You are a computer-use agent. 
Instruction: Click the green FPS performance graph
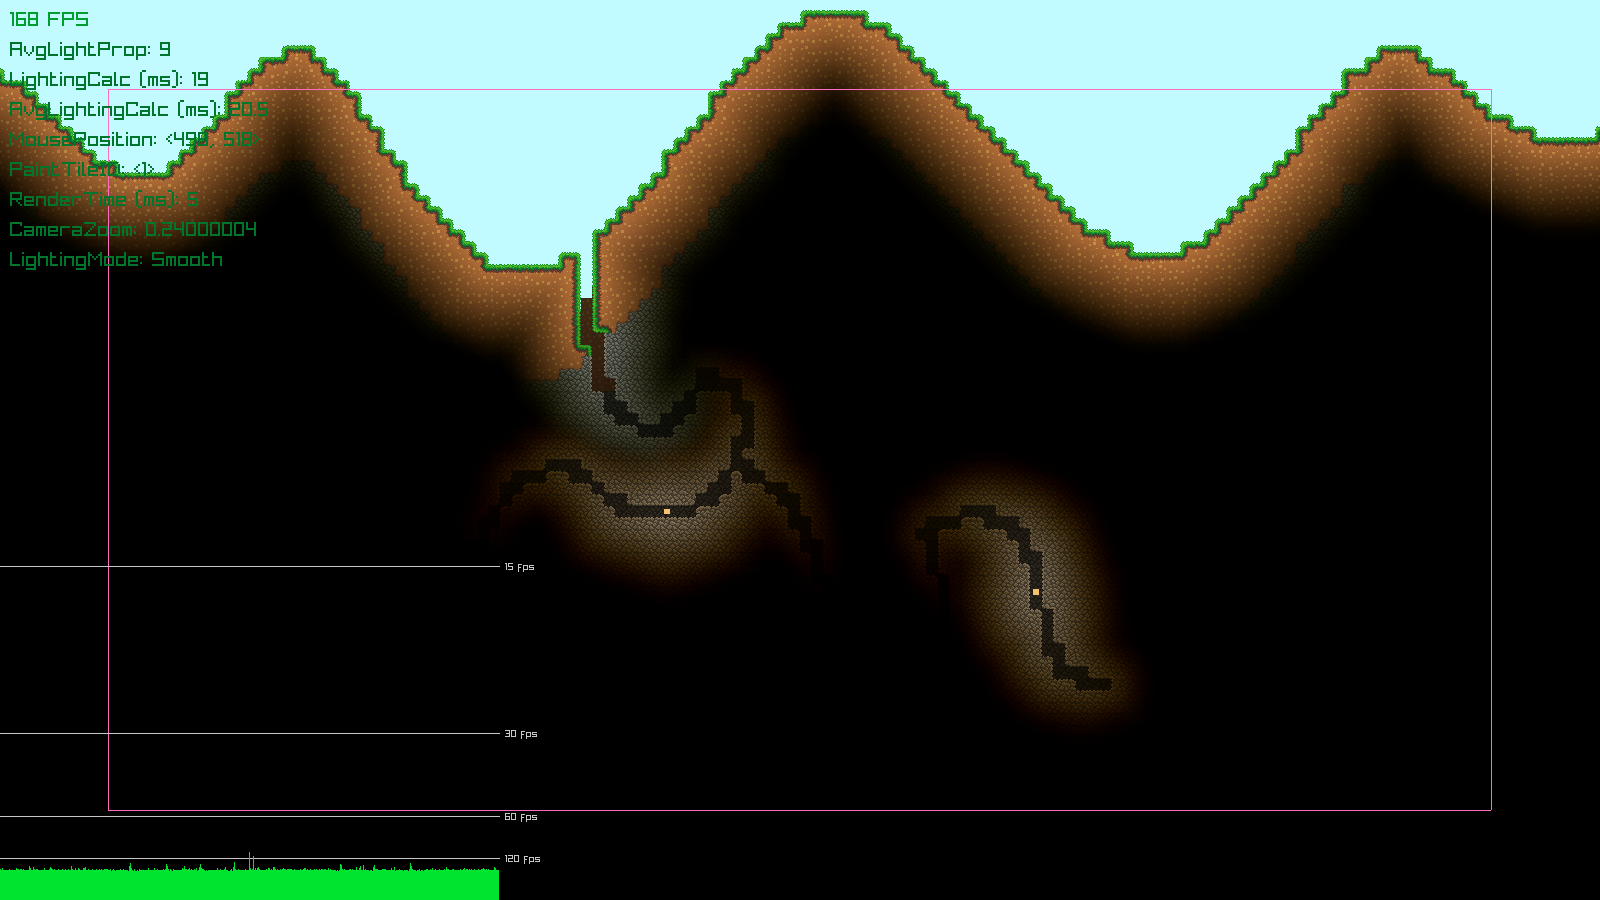250,884
